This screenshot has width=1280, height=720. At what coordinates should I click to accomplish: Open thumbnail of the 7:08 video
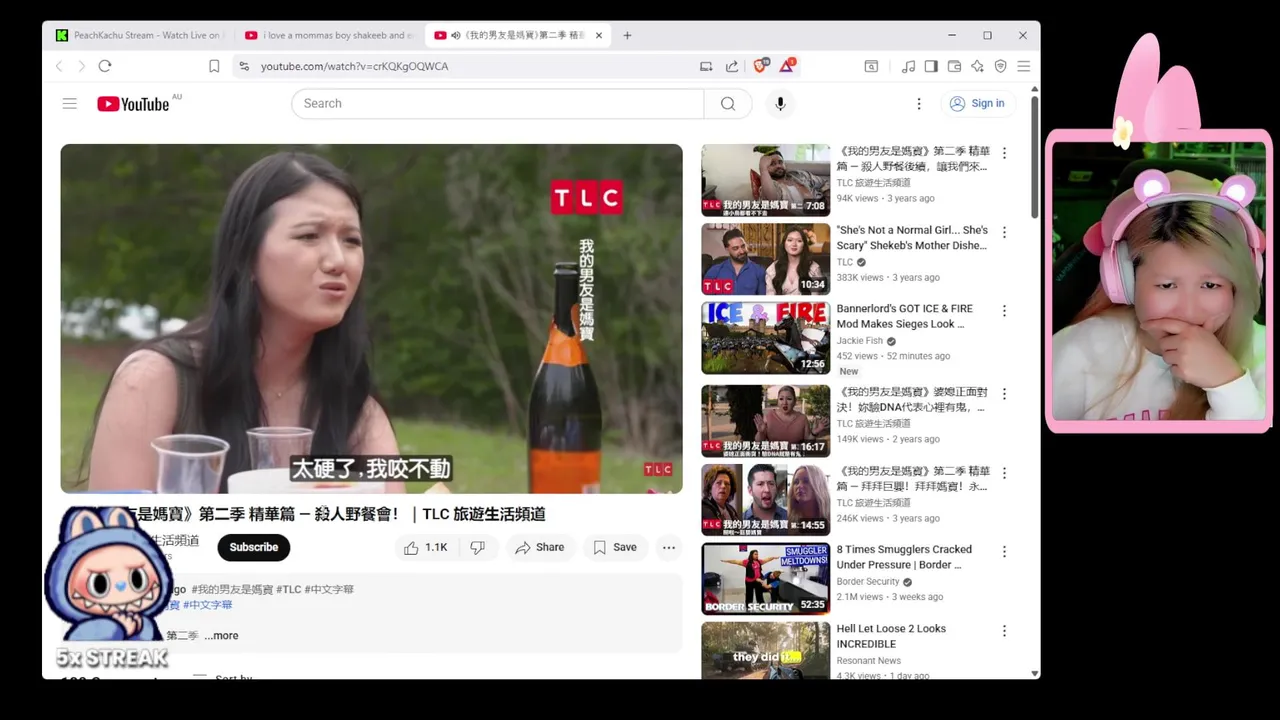pos(766,180)
